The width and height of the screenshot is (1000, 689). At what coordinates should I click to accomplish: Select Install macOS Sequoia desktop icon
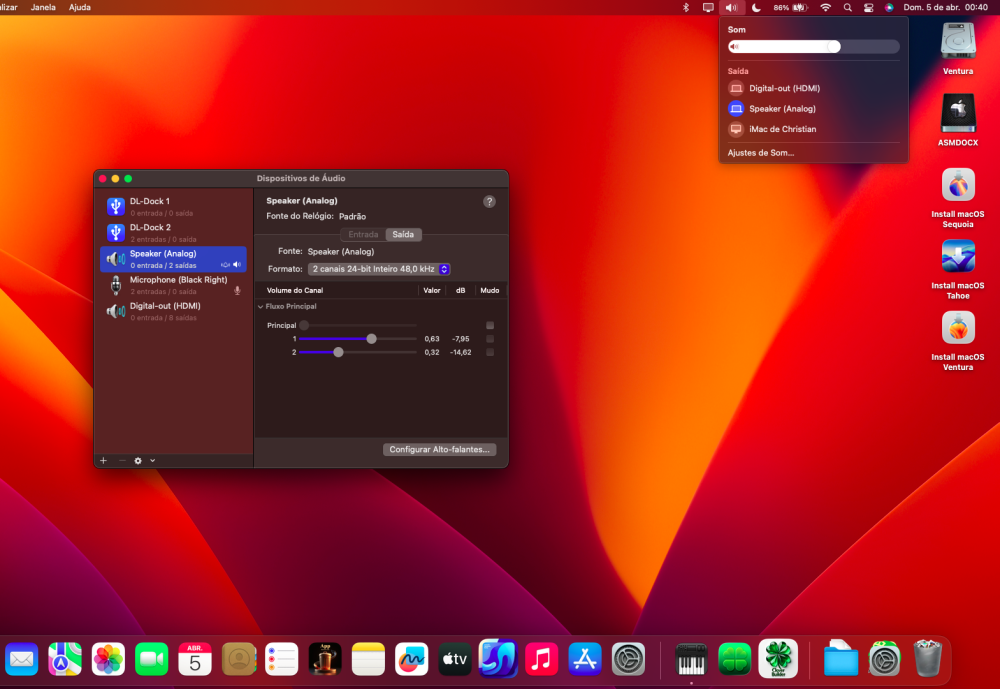tap(958, 185)
